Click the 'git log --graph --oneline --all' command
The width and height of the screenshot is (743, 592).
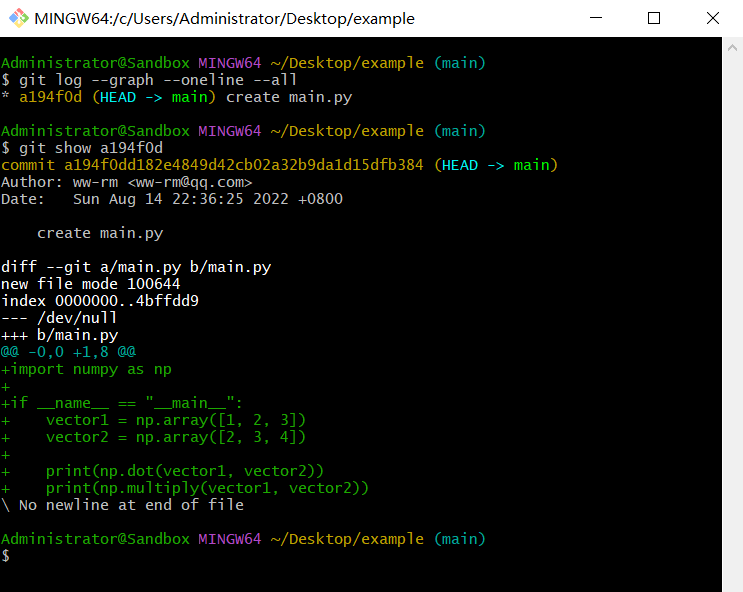click(158, 80)
